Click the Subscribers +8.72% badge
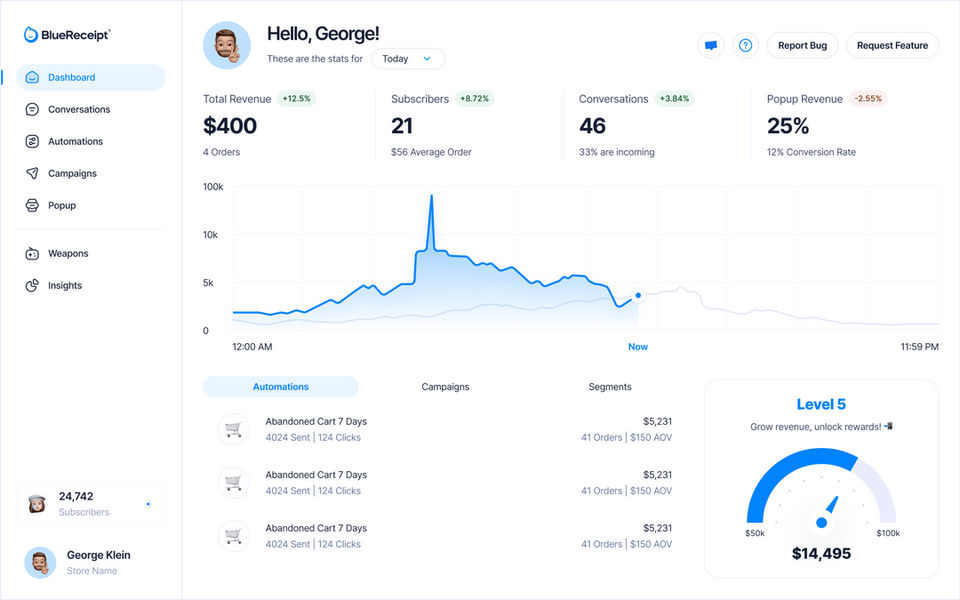Image resolution: width=960 pixels, height=600 pixels. (x=474, y=99)
